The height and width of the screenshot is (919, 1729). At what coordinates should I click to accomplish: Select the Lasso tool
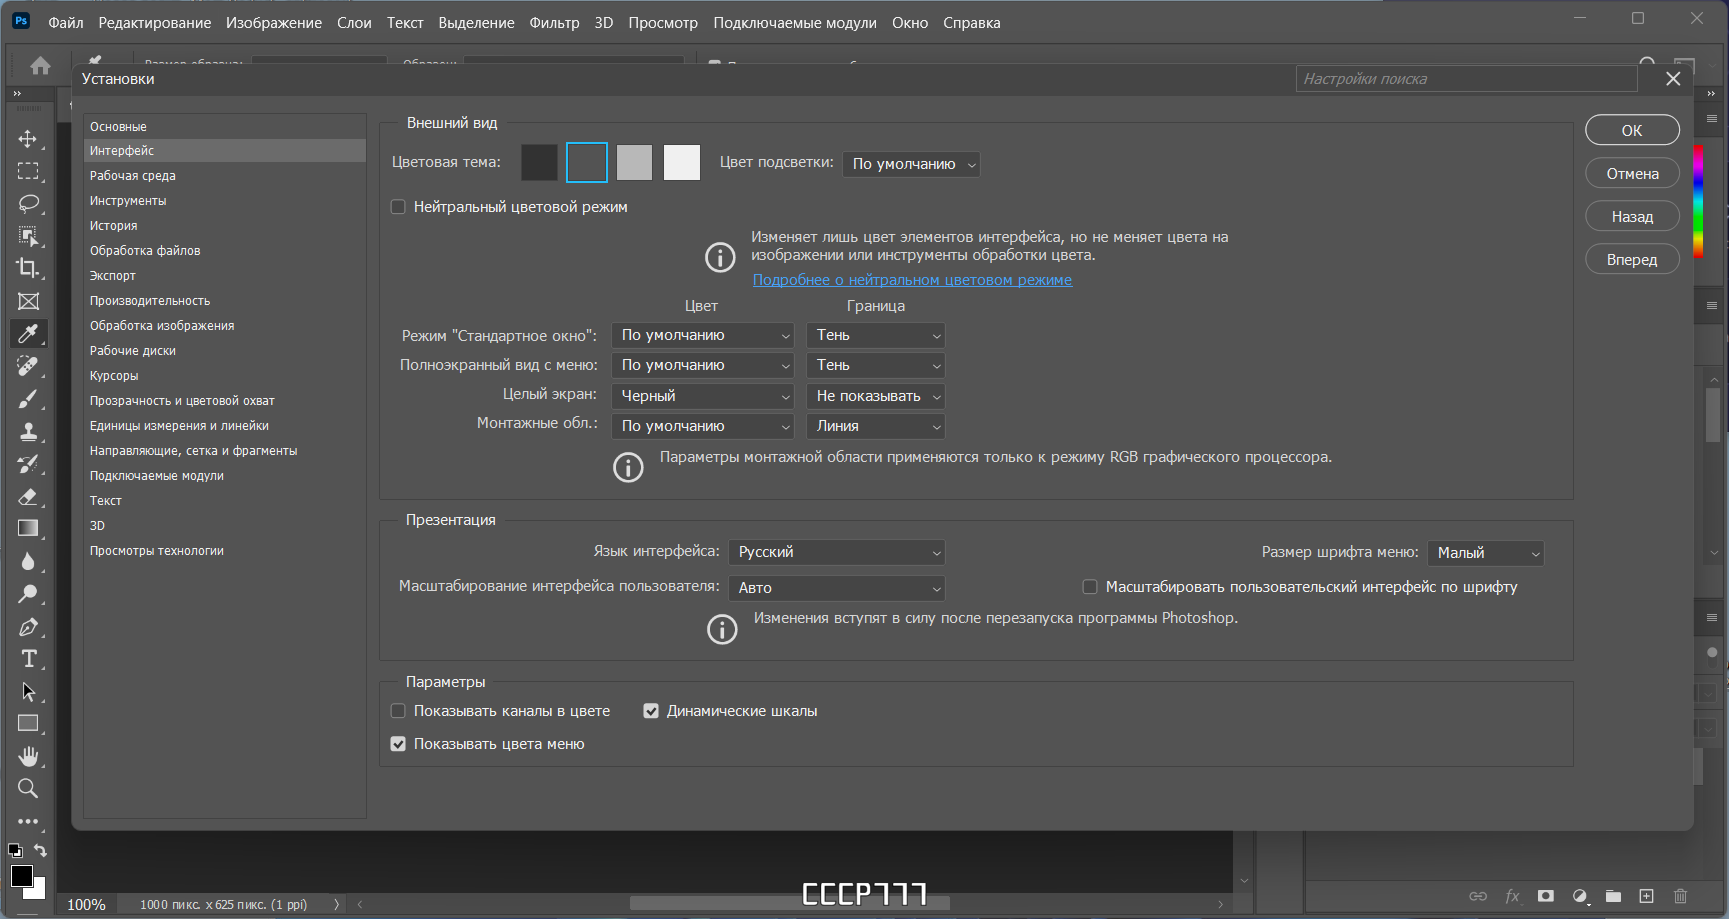[28, 204]
